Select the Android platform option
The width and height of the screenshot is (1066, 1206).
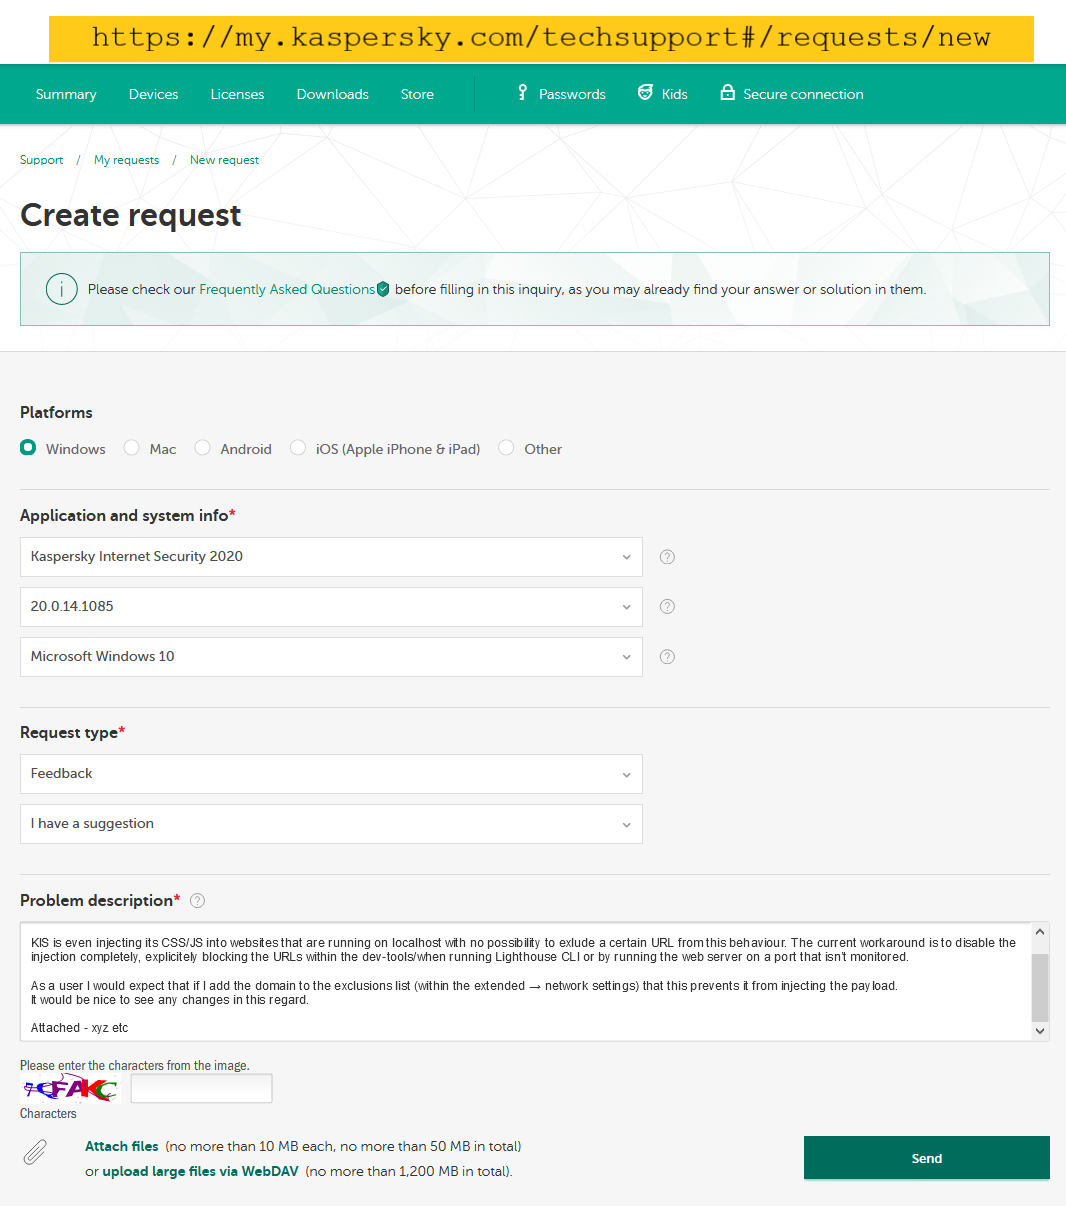(x=203, y=449)
